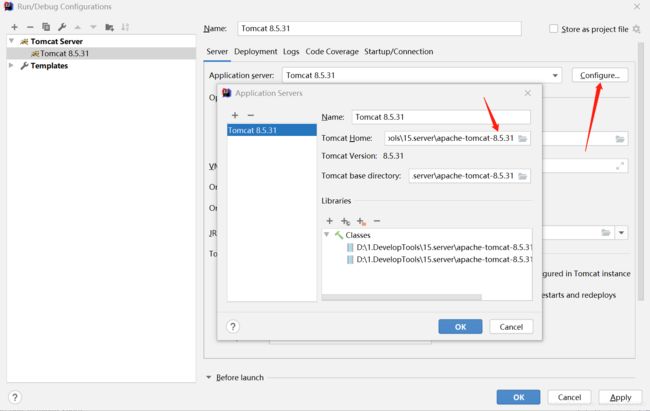Confirm Application Servers dialog with OK
Viewport: 650px width, 411px height.
(460, 327)
